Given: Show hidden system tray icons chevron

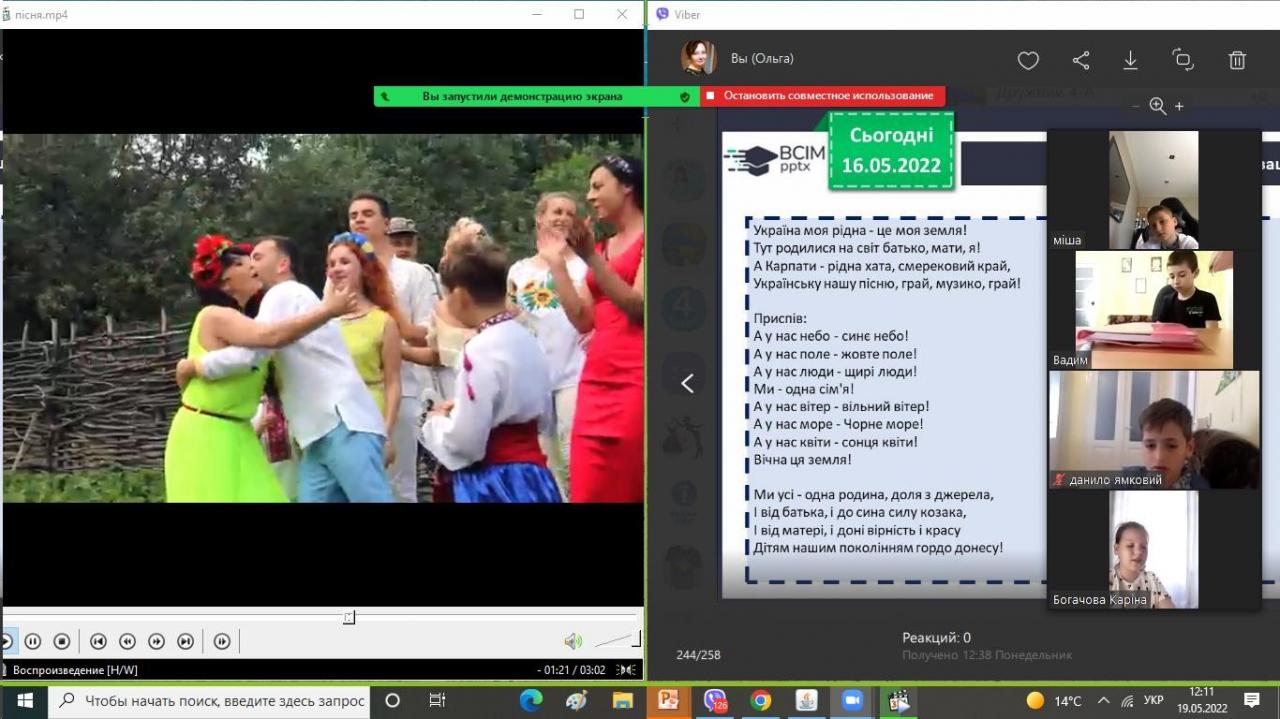Looking at the screenshot, I should pyautogui.click(x=1103, y=700).
